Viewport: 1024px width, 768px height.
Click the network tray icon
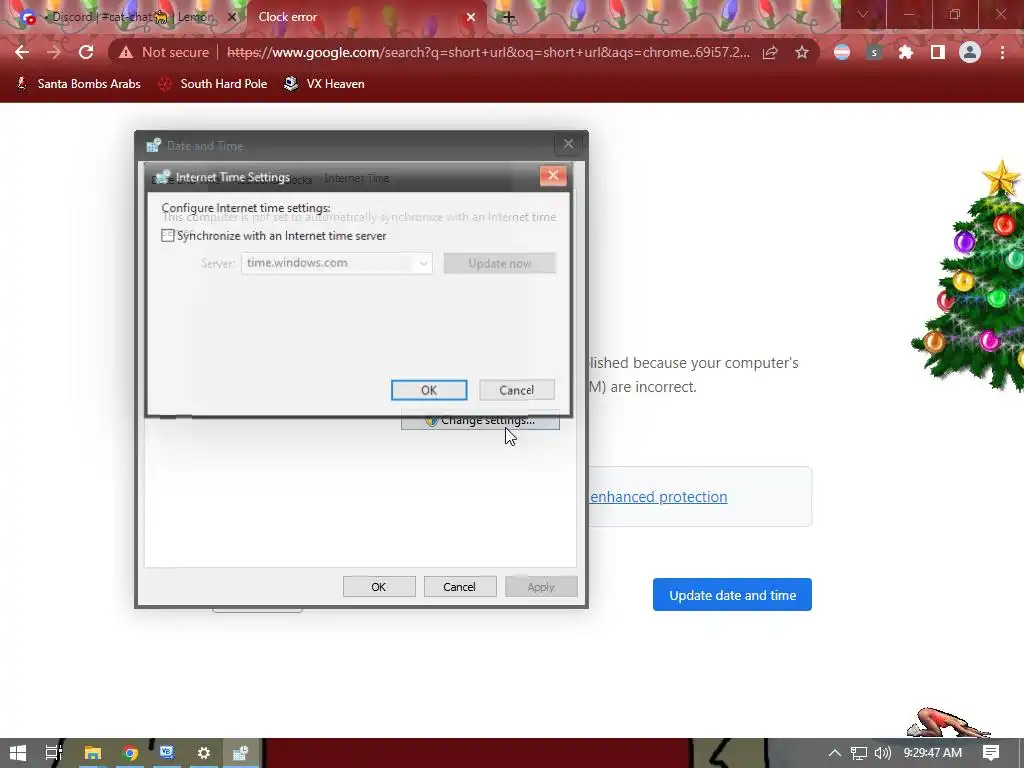pos(859,753)
